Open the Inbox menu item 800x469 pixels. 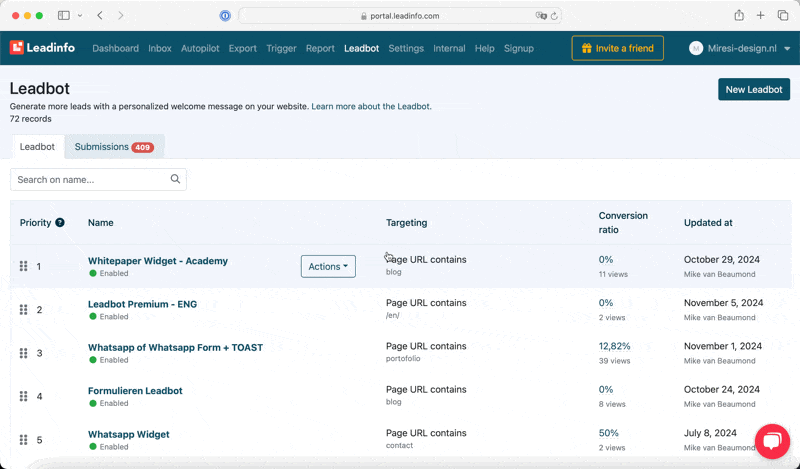(x=160, y=48)
